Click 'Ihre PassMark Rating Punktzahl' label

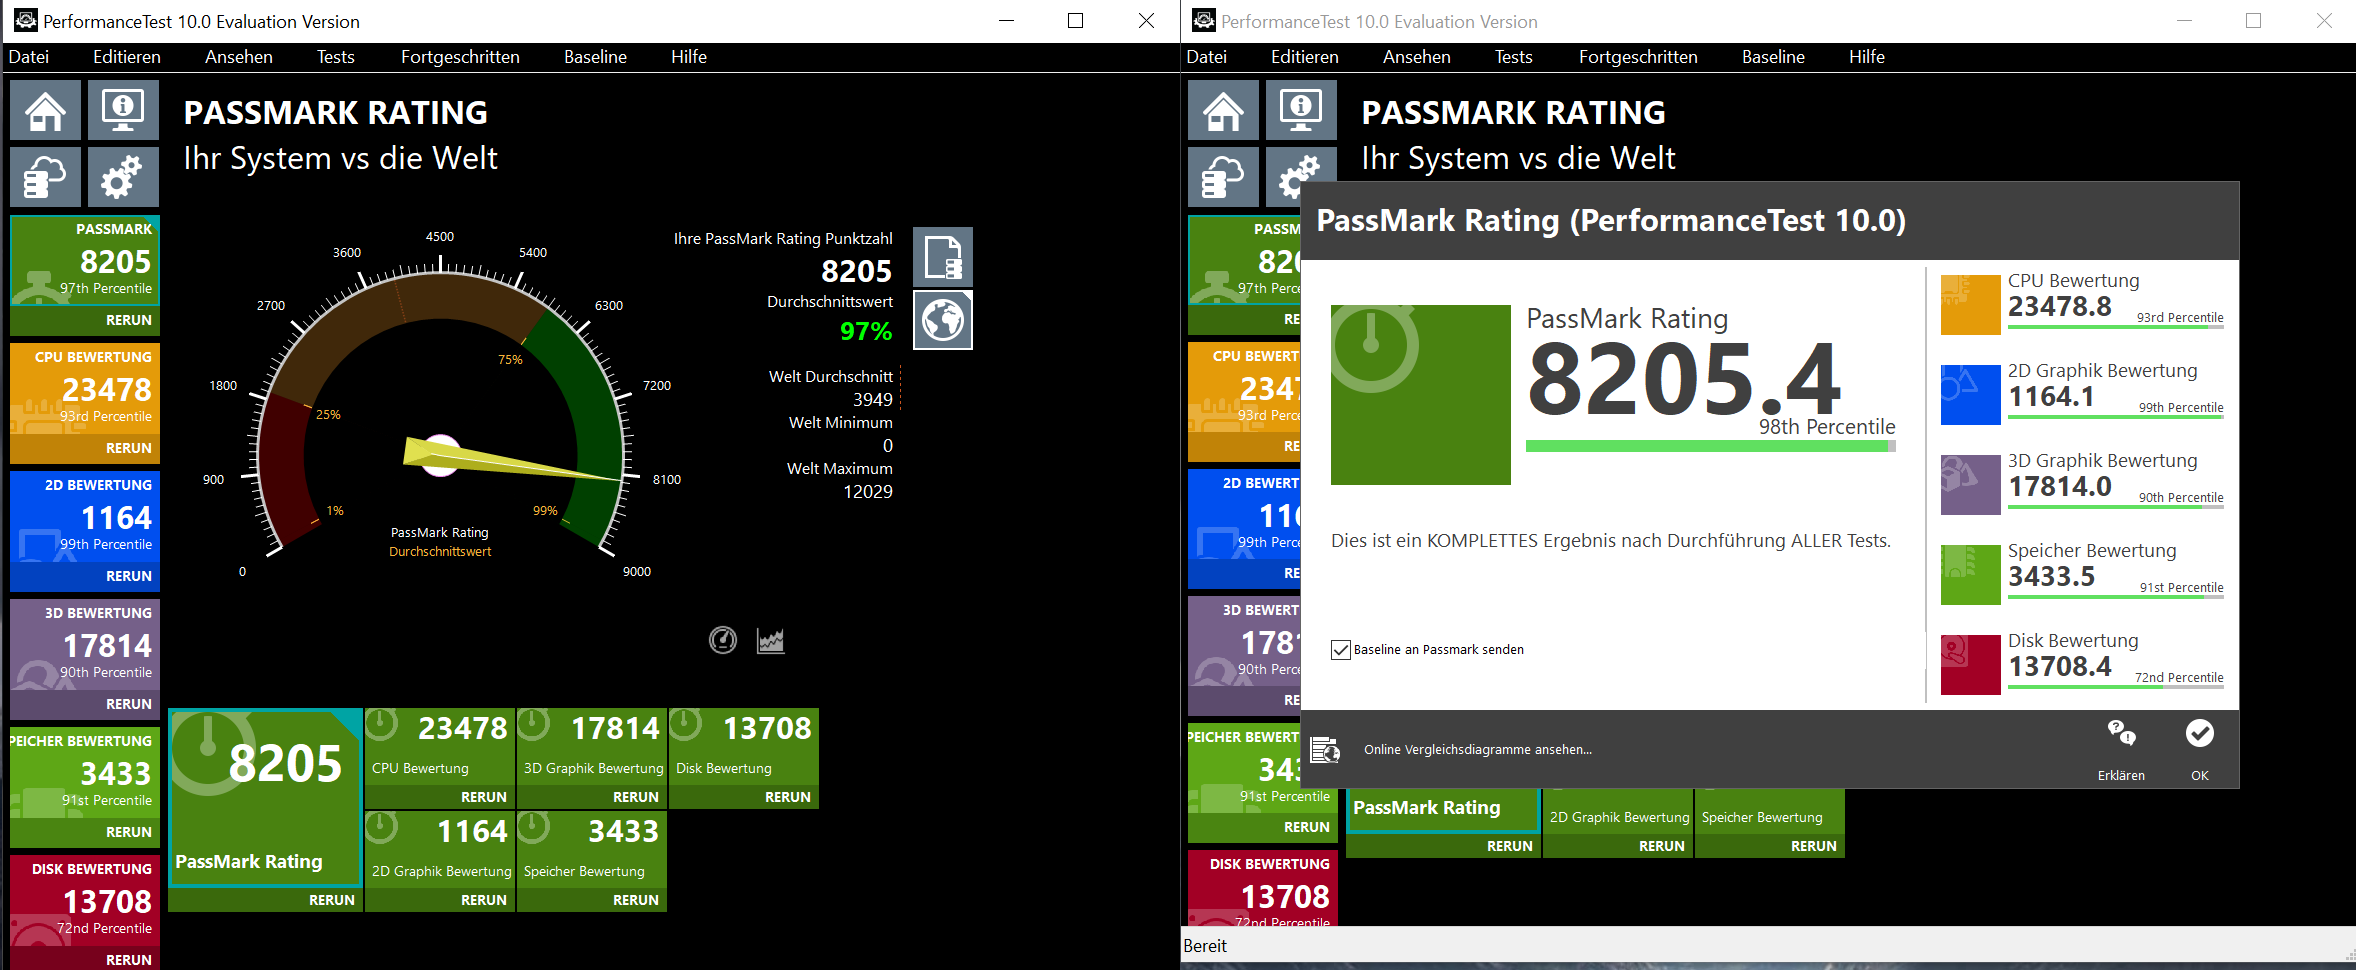click(783, 239)
